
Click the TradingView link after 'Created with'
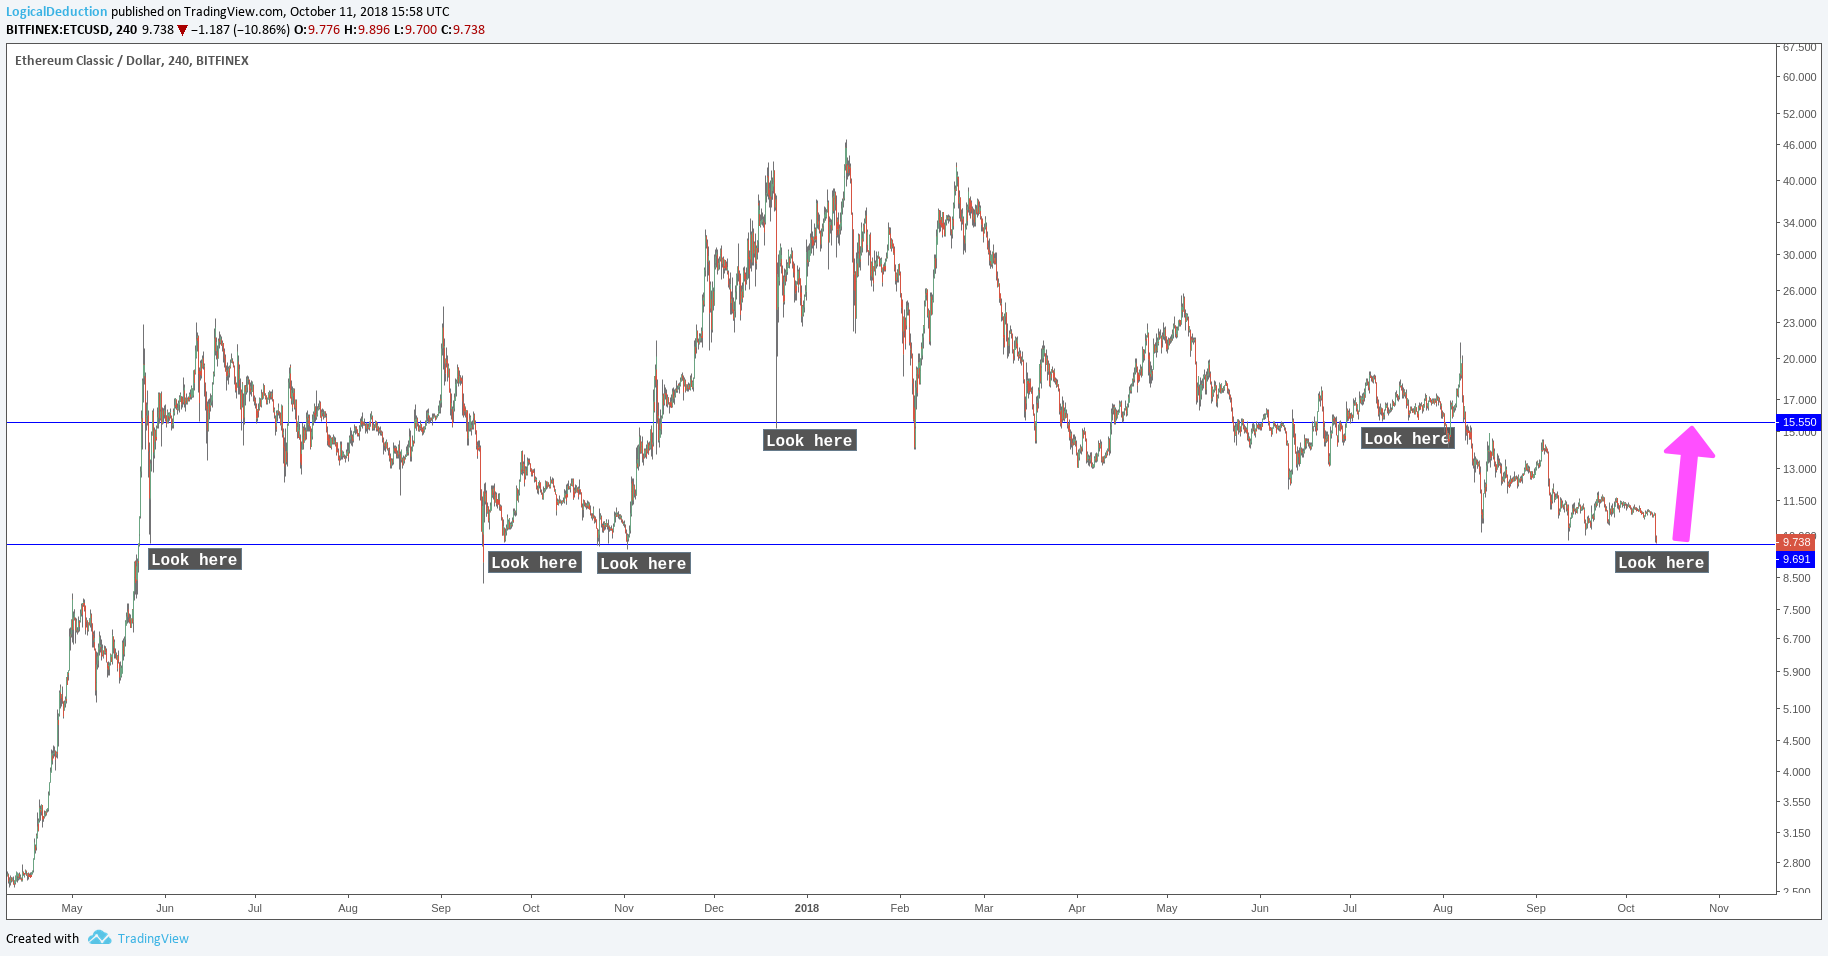tap(153, 938)
